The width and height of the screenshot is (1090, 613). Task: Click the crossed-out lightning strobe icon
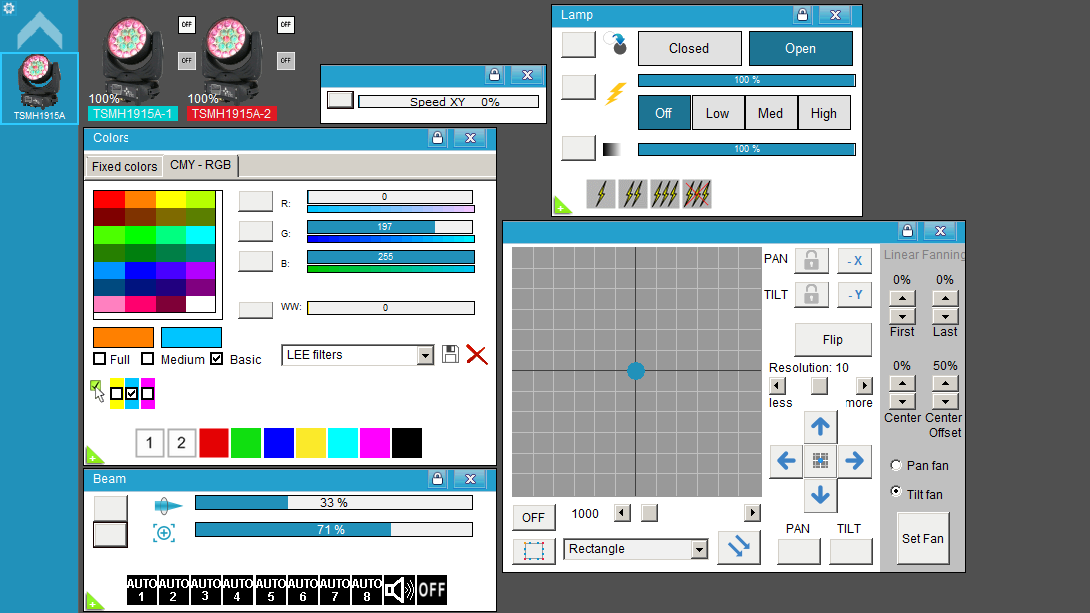click(697, 194)
